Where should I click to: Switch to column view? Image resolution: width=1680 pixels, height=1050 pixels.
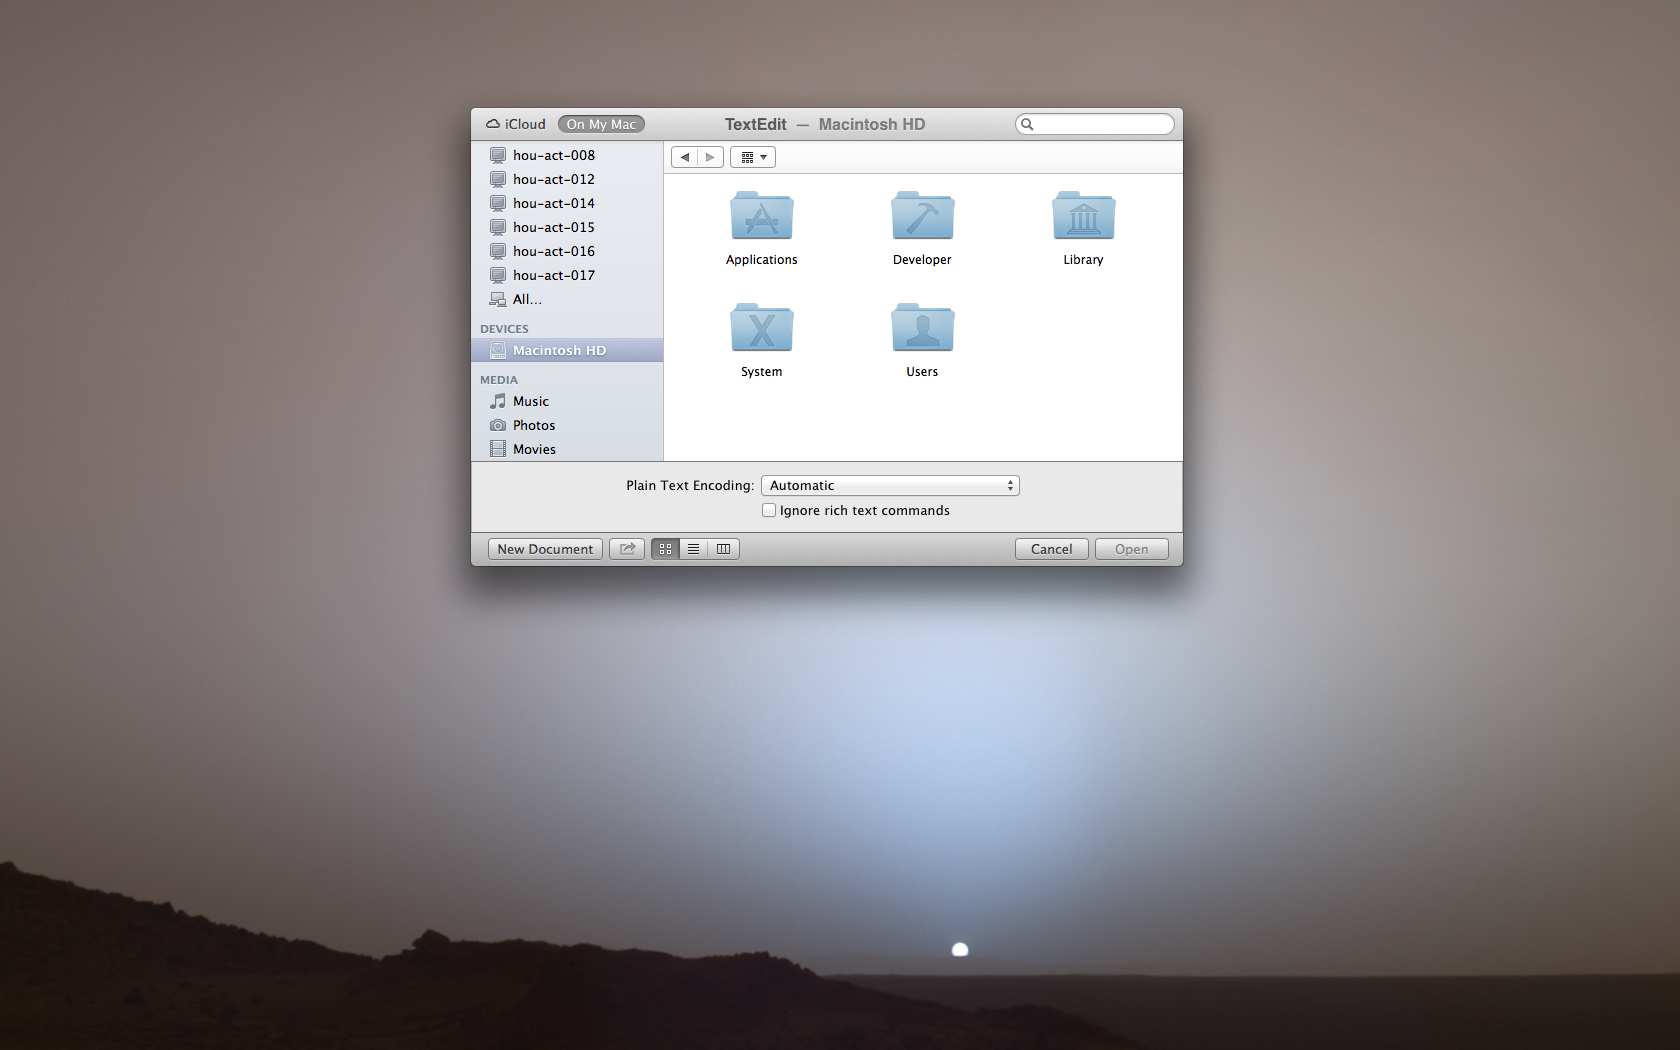723,549
